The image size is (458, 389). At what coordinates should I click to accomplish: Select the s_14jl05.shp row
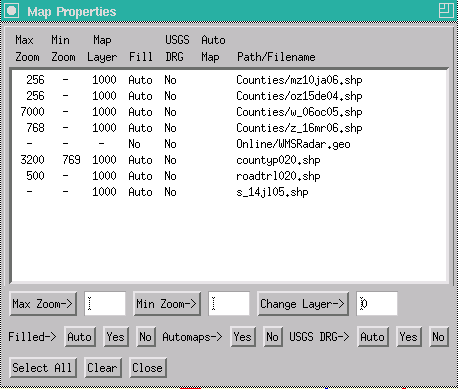pos(229,192)
